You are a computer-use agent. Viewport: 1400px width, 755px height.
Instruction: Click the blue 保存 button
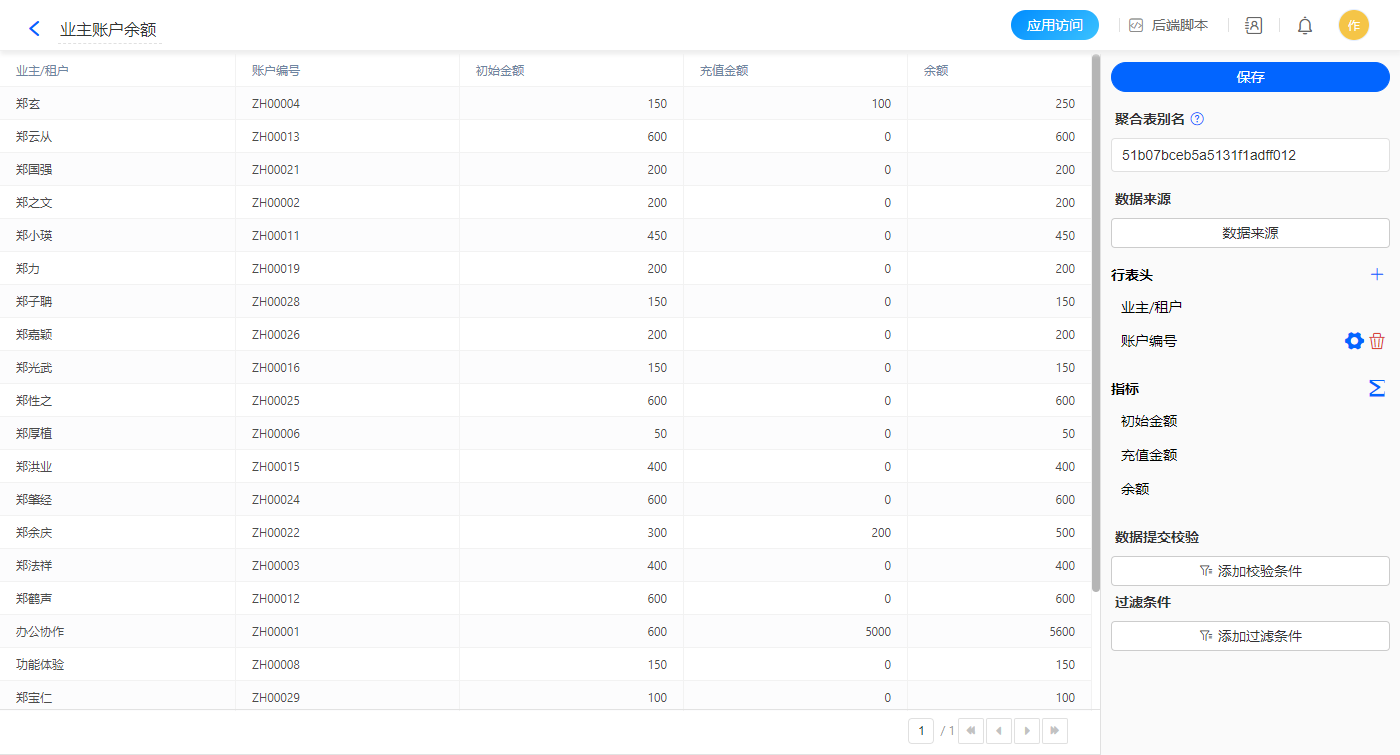coord(1250,77)
